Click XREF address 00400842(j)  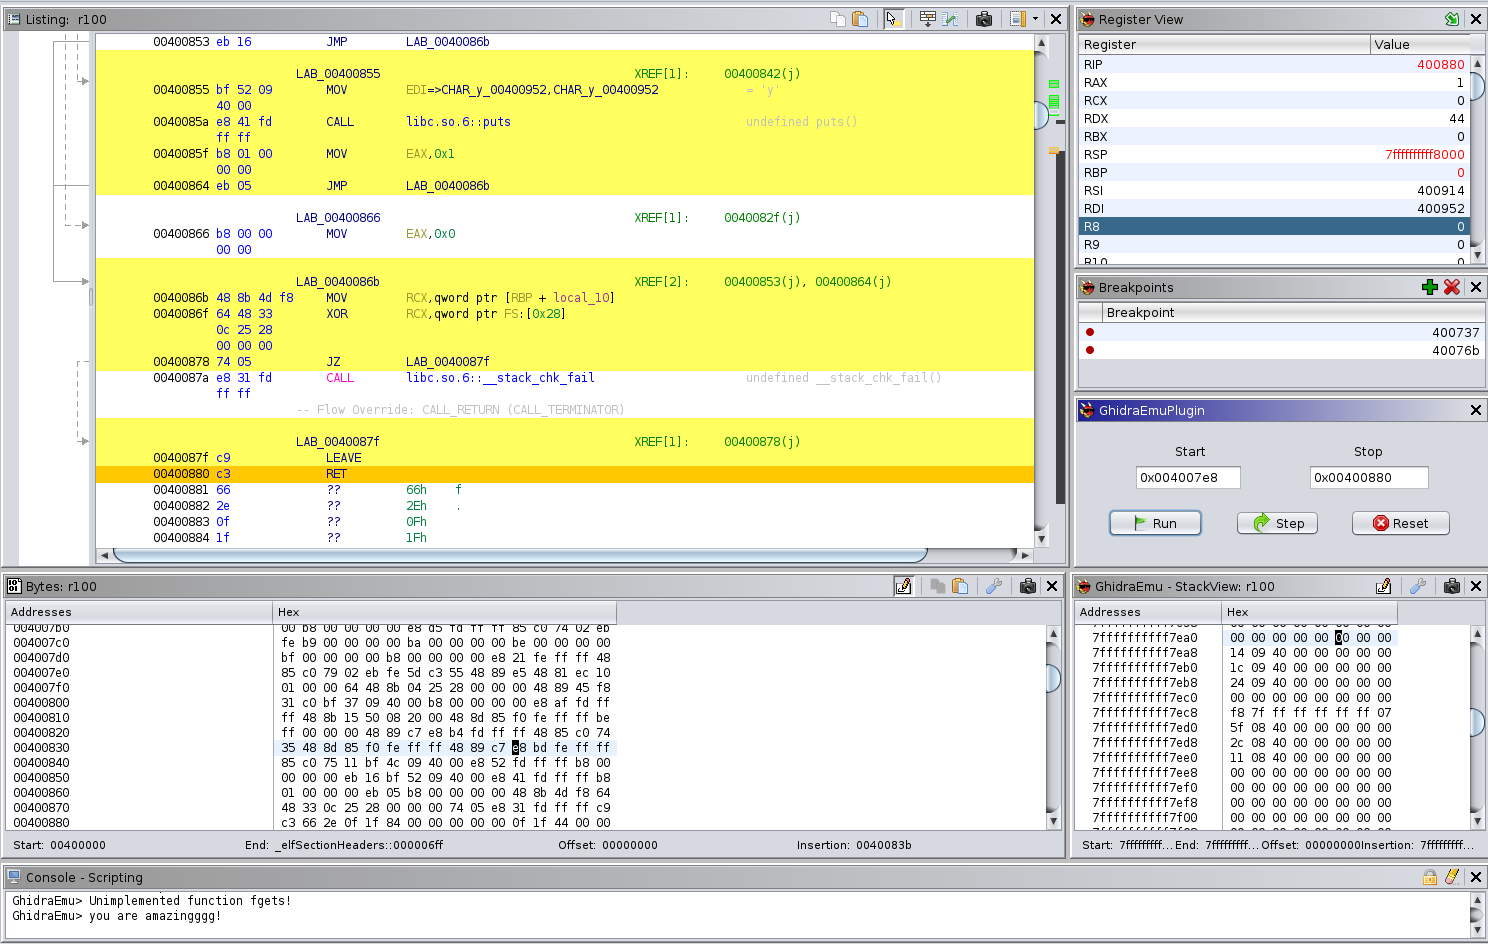(762, 74)
